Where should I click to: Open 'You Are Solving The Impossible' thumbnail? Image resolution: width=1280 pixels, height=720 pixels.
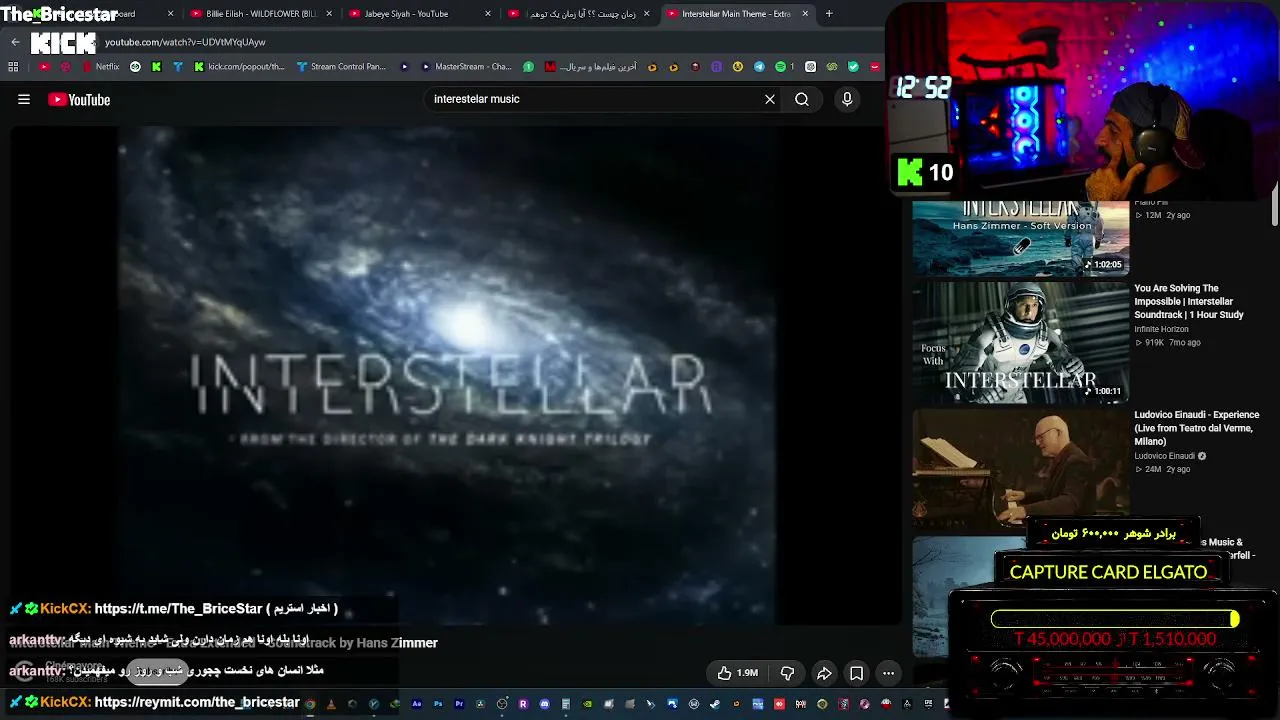pos(1020,342)
